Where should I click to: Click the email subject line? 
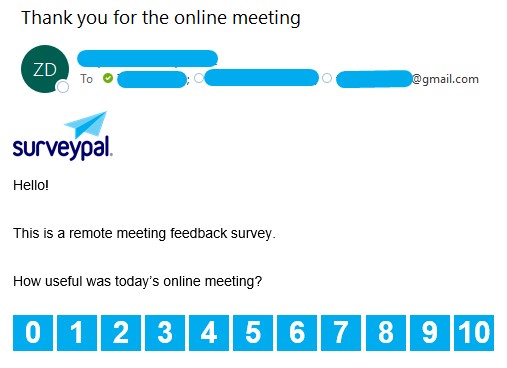[x=161, y=18]
